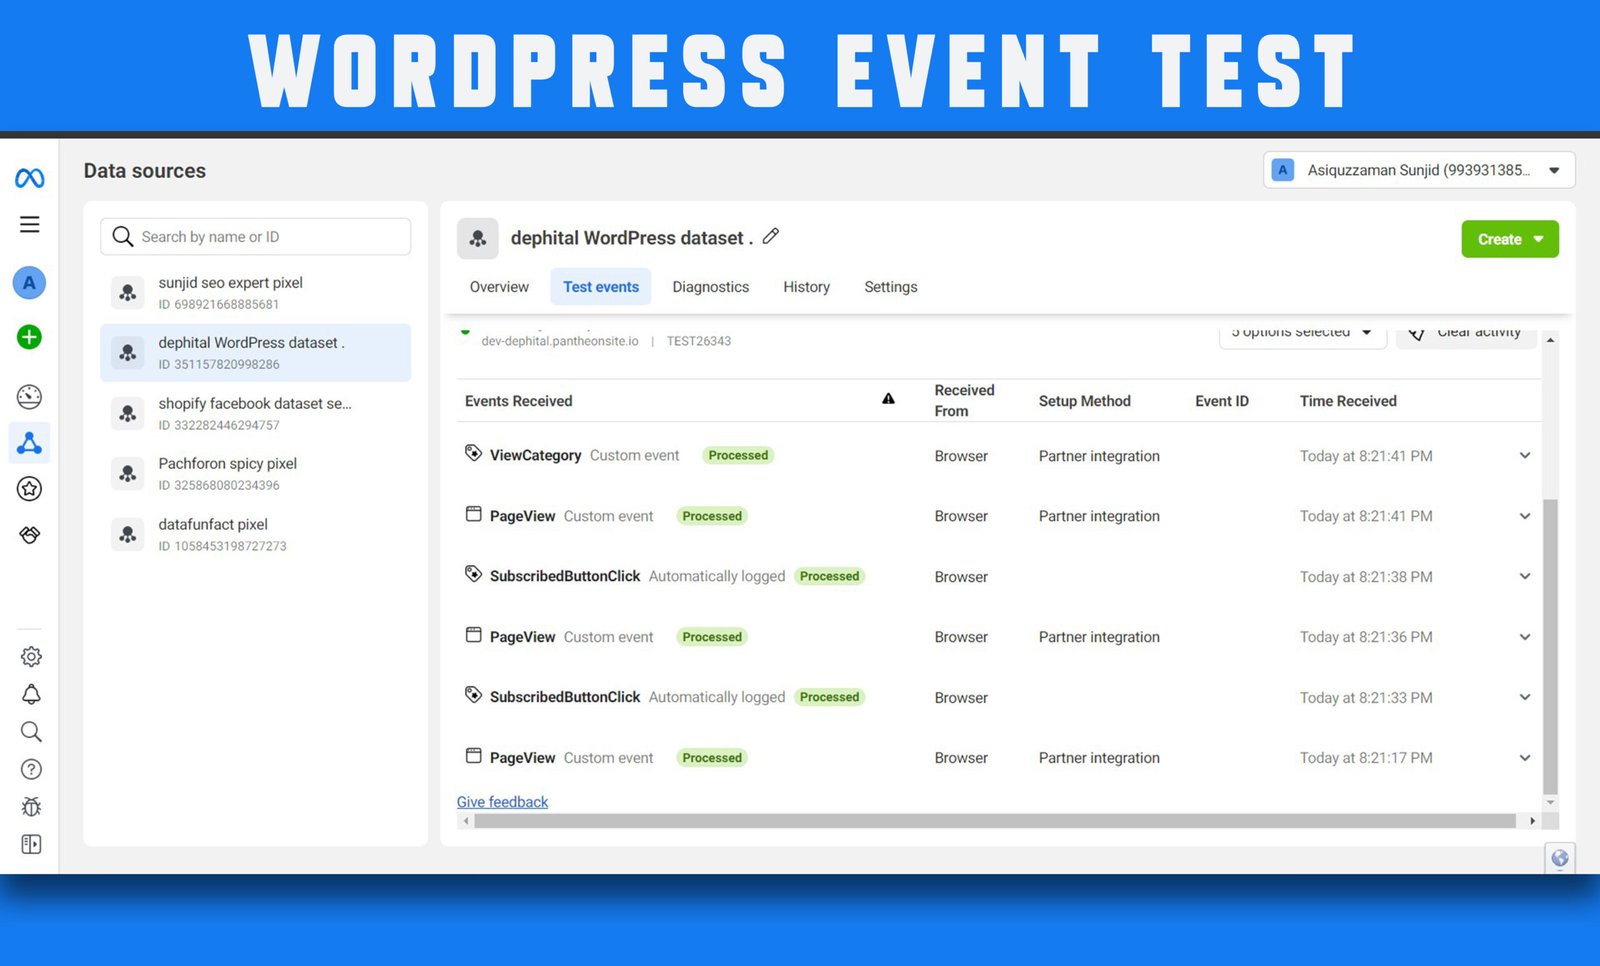This screenshot has width=1600, height=966.
Task: Click the vertical scrollbar thumb of events table
Action: [1550, 645]
